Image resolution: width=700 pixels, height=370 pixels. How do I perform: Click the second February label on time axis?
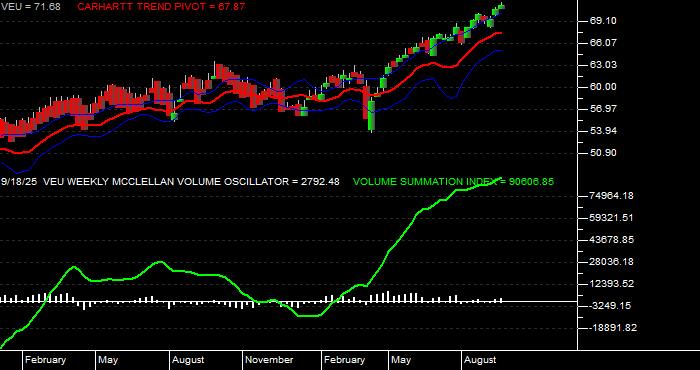click(x=344, y=360)
